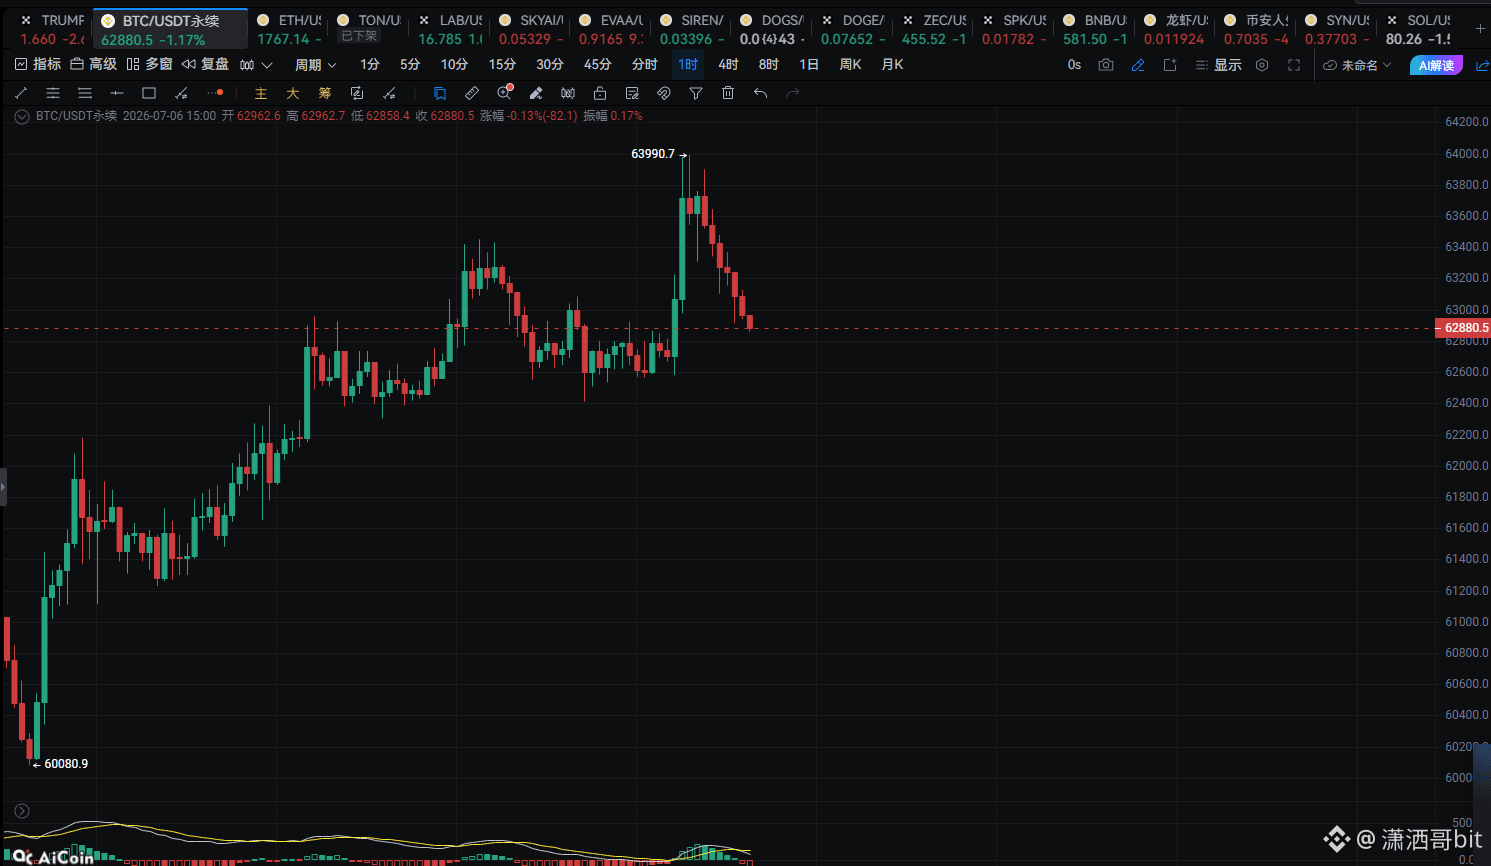Click the 62880.5 current price label on axis
The height and width of the screenshot is (866, 1491).
[1463, 328]
